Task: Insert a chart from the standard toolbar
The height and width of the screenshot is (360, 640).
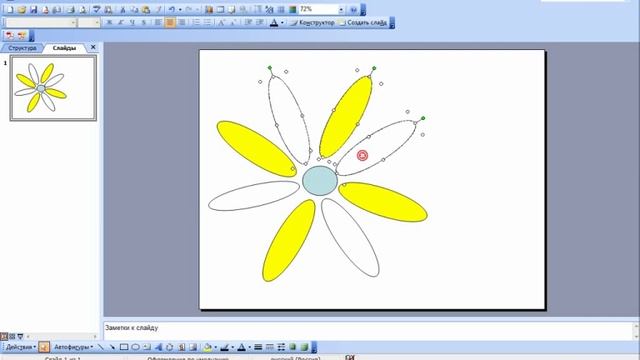Action: pyautogui.click(x=209, y=9)
